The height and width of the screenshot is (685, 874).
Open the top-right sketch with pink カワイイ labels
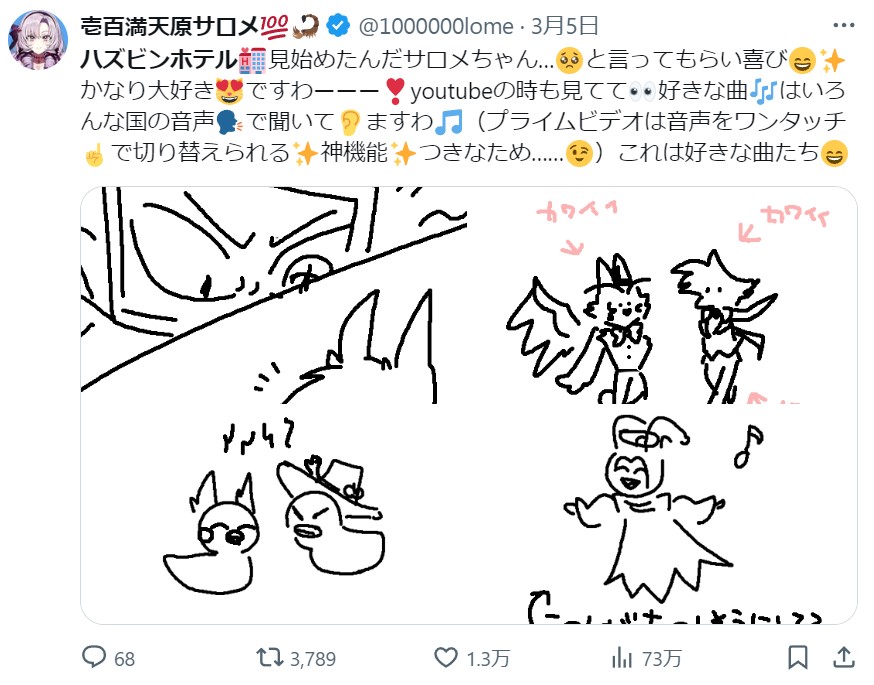tap(664, 295)
